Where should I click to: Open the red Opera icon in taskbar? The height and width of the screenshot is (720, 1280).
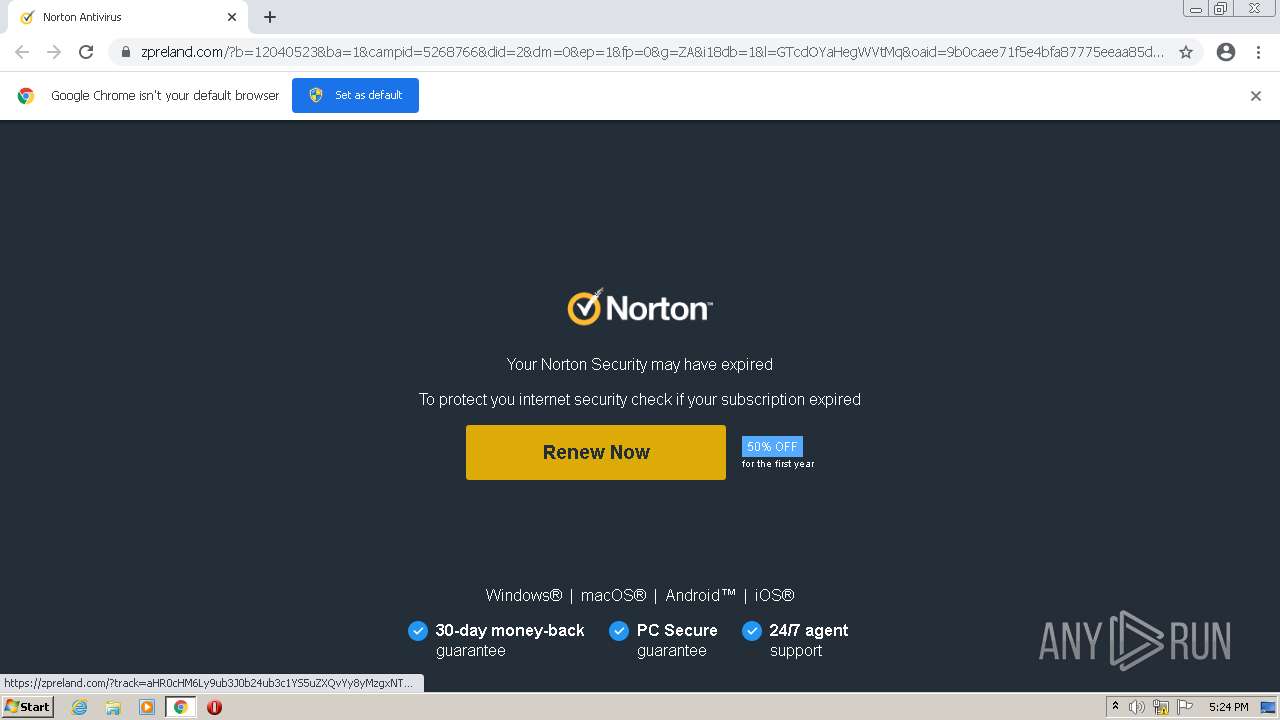tap(214, 707)
